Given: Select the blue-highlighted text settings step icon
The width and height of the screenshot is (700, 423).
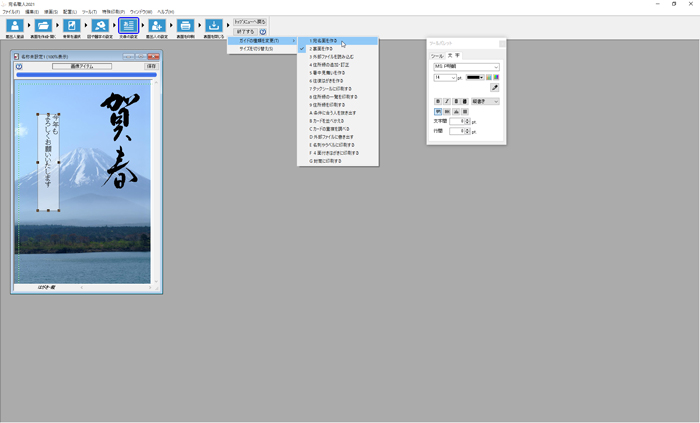Looking at the screenshot, I should (128, 26).
